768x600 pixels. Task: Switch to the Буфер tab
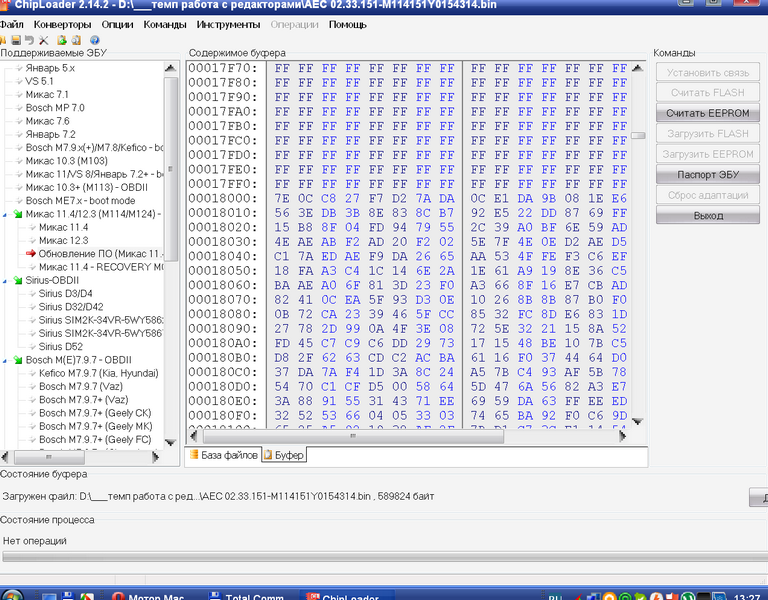point(289,455)
